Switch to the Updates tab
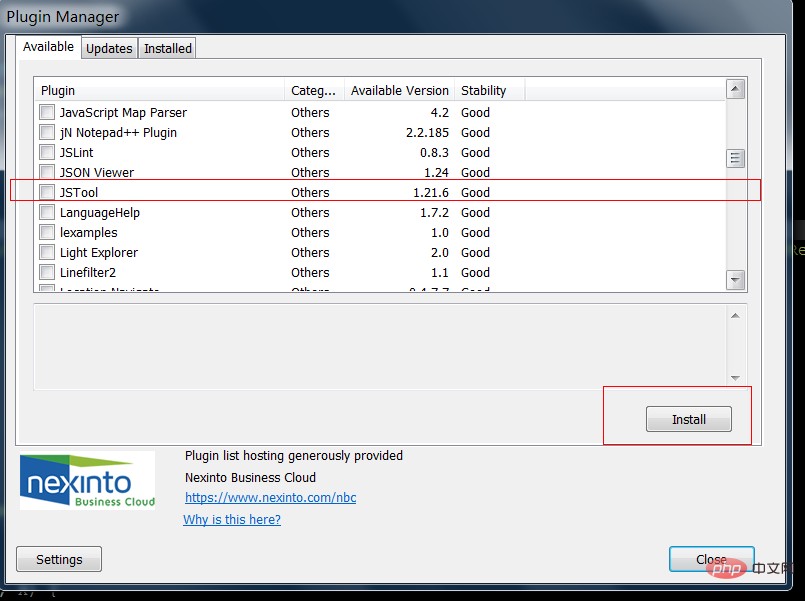 point(109,48)
